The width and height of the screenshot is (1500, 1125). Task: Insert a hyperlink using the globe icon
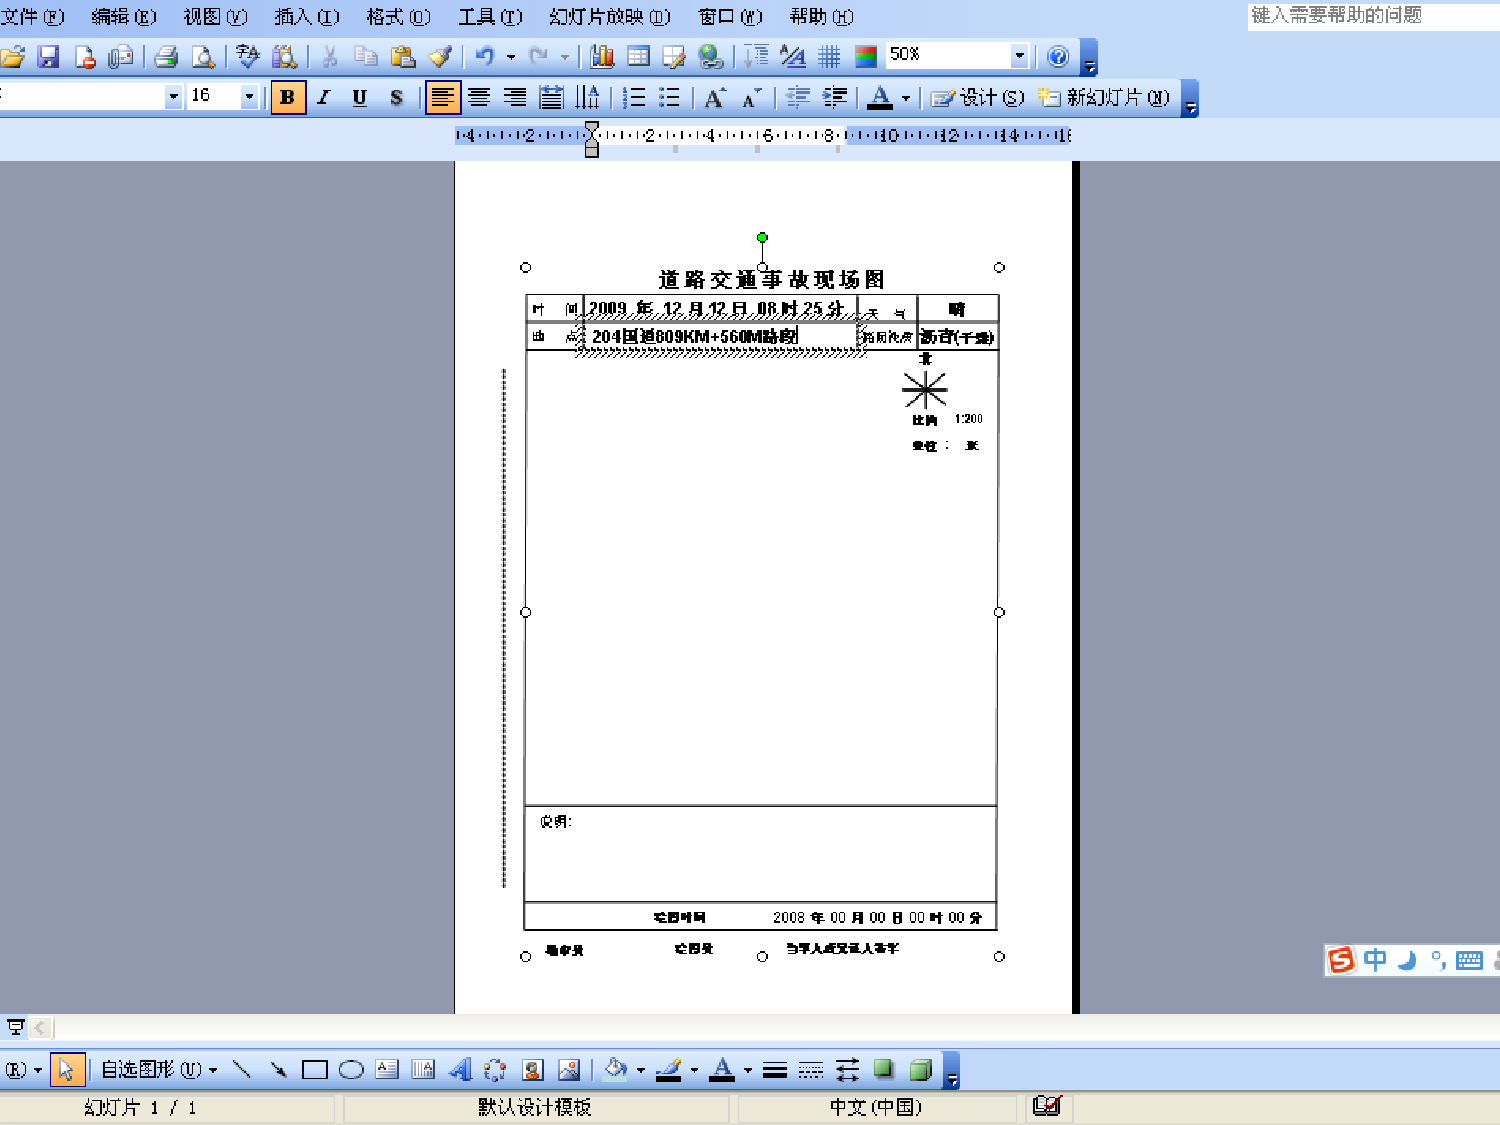pyautogui.click(x=711, y=57)
